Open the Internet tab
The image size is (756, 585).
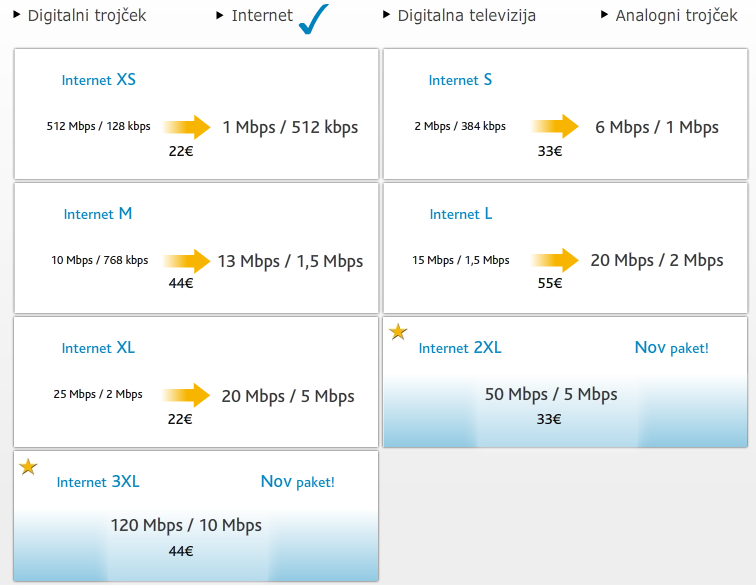point(262,15)
